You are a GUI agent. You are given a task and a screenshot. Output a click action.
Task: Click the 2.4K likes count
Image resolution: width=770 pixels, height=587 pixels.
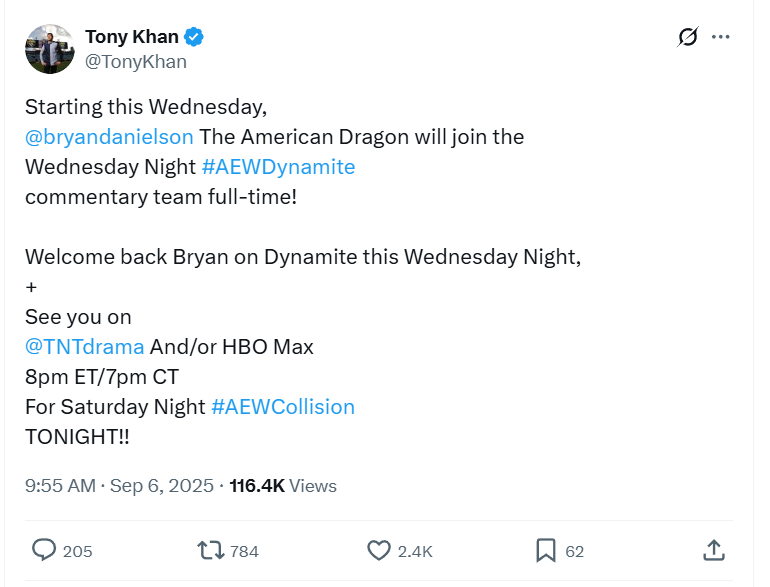coord(415,551)
